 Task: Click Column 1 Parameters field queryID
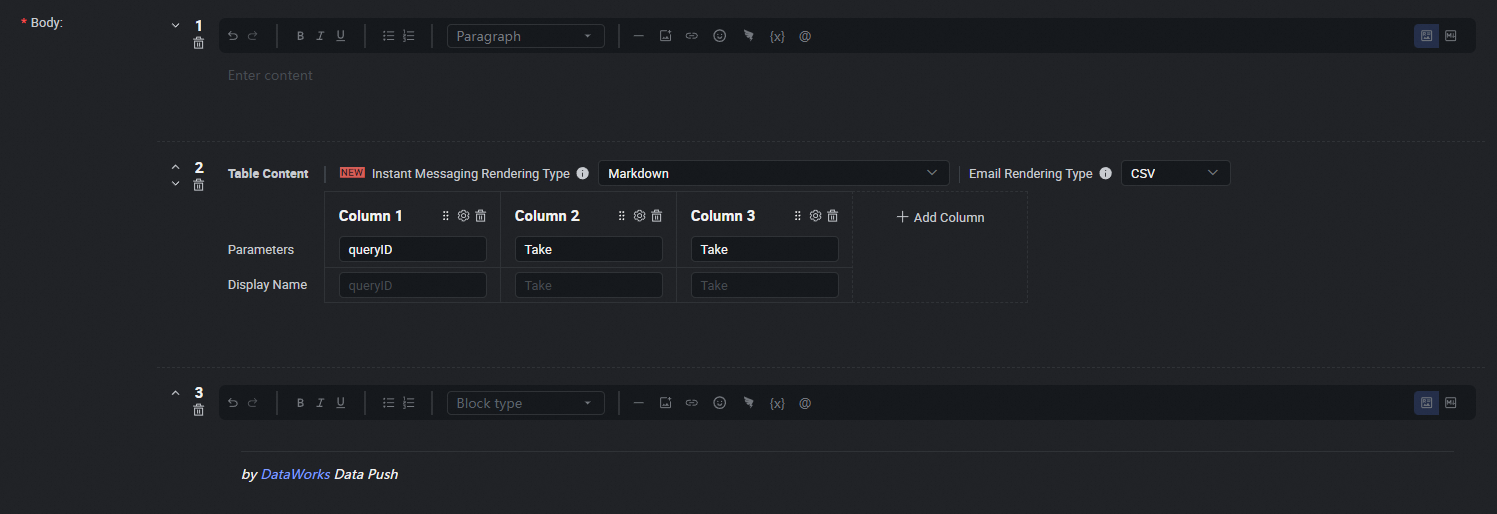(x=413, y=249)
